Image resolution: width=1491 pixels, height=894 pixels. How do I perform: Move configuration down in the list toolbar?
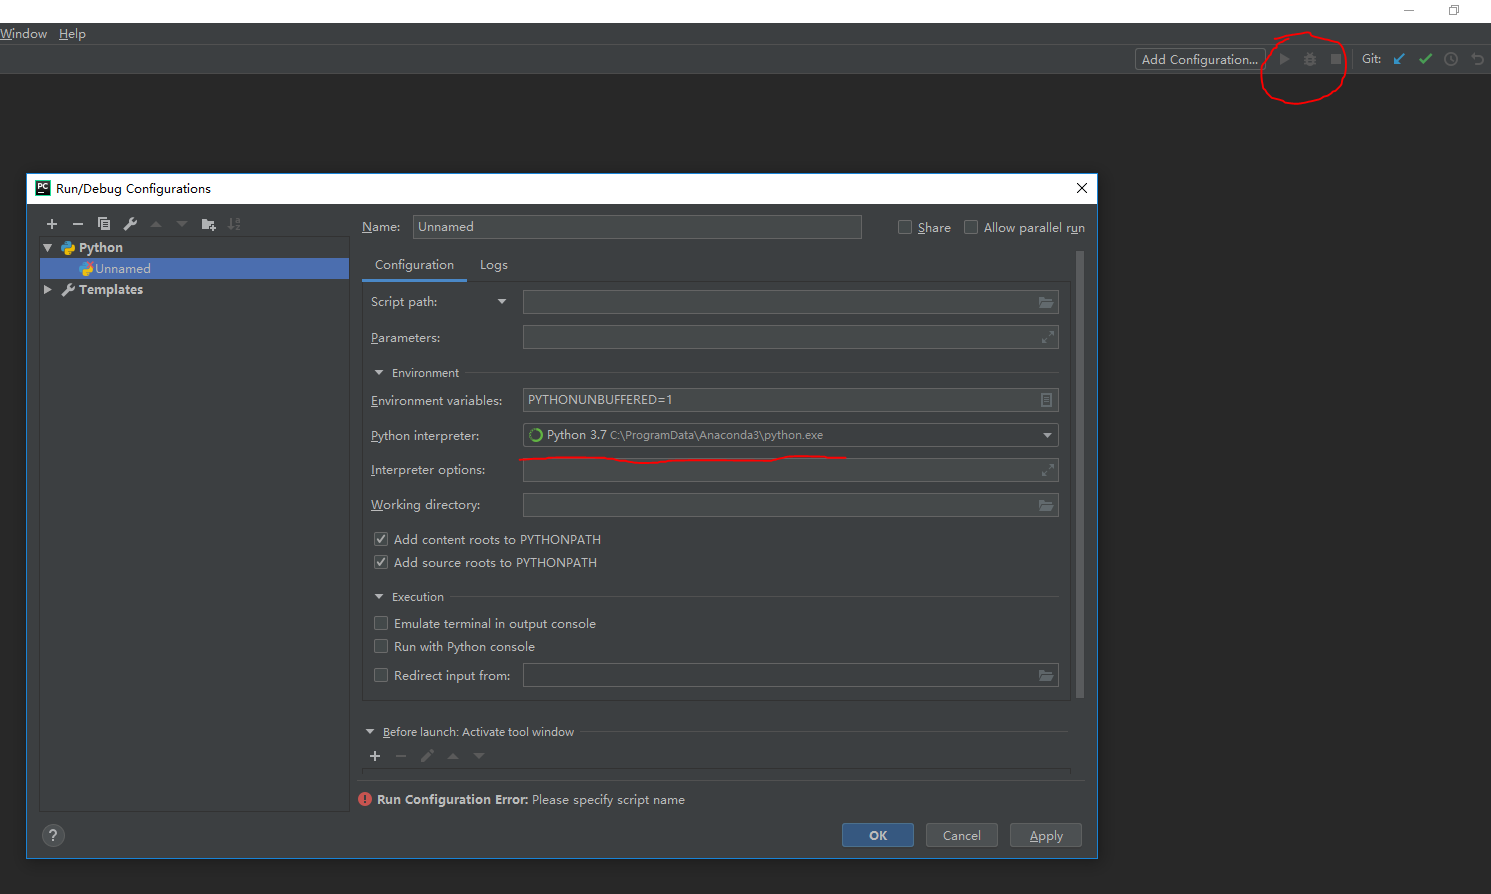tap(182, 224)
